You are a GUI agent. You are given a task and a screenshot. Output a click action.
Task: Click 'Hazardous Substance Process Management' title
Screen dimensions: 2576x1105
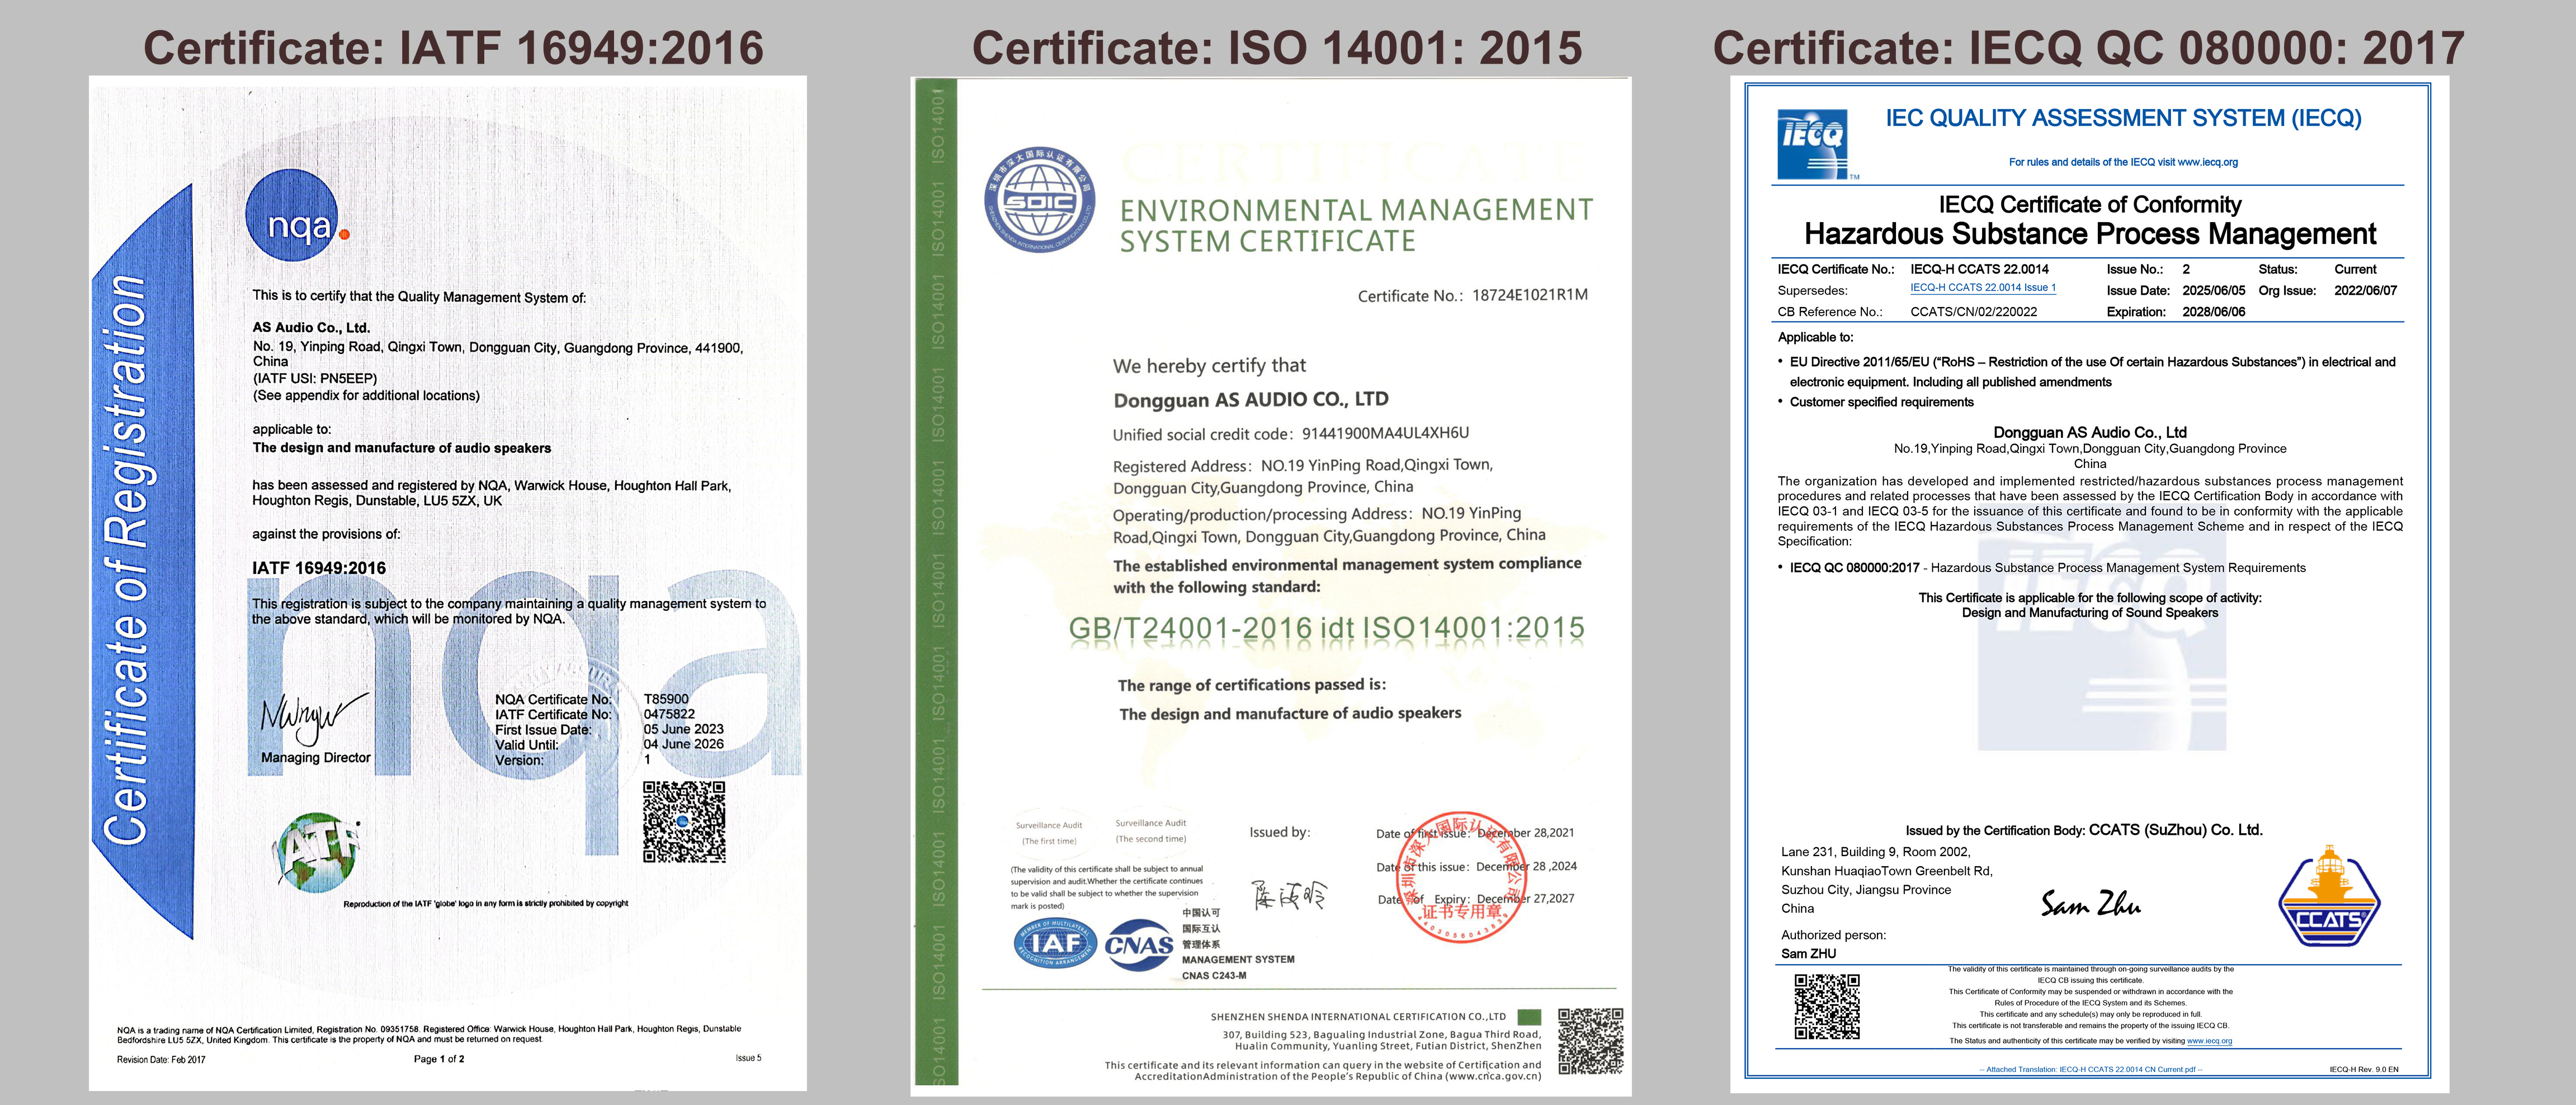coord(2089,234)
